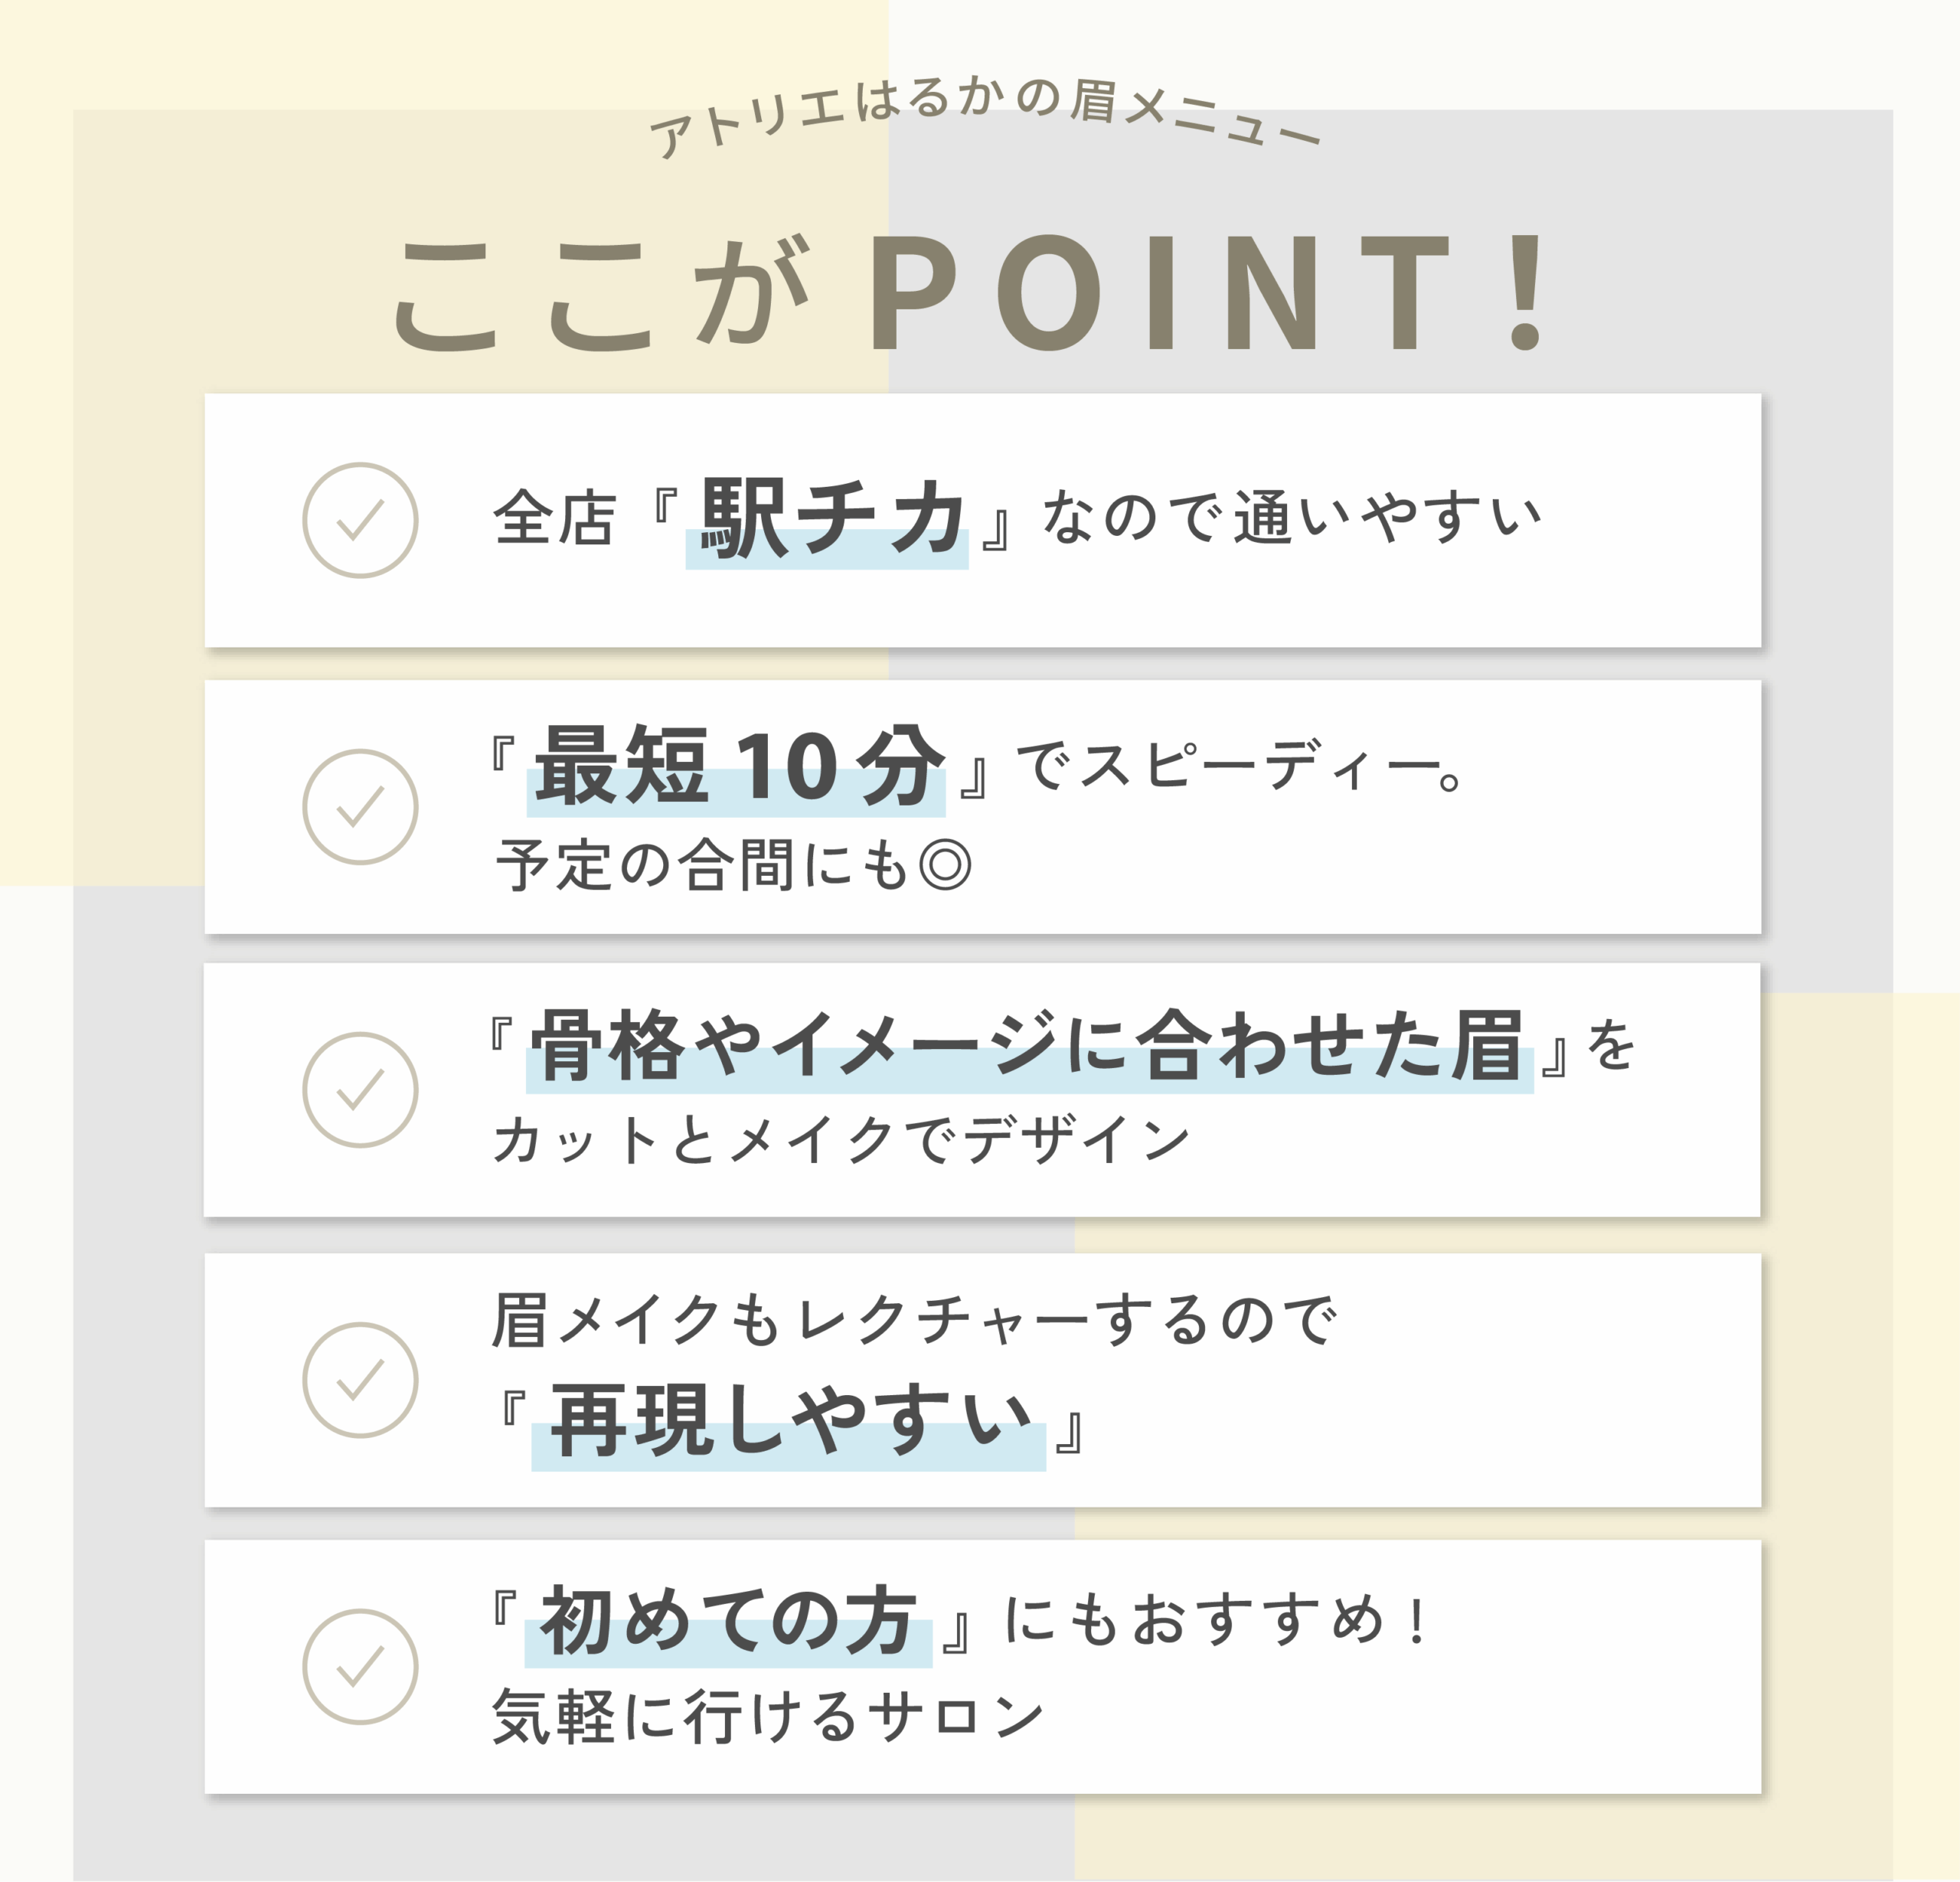
Task: Click the にもおすすめ！ text
Action: [1216, 1621]
